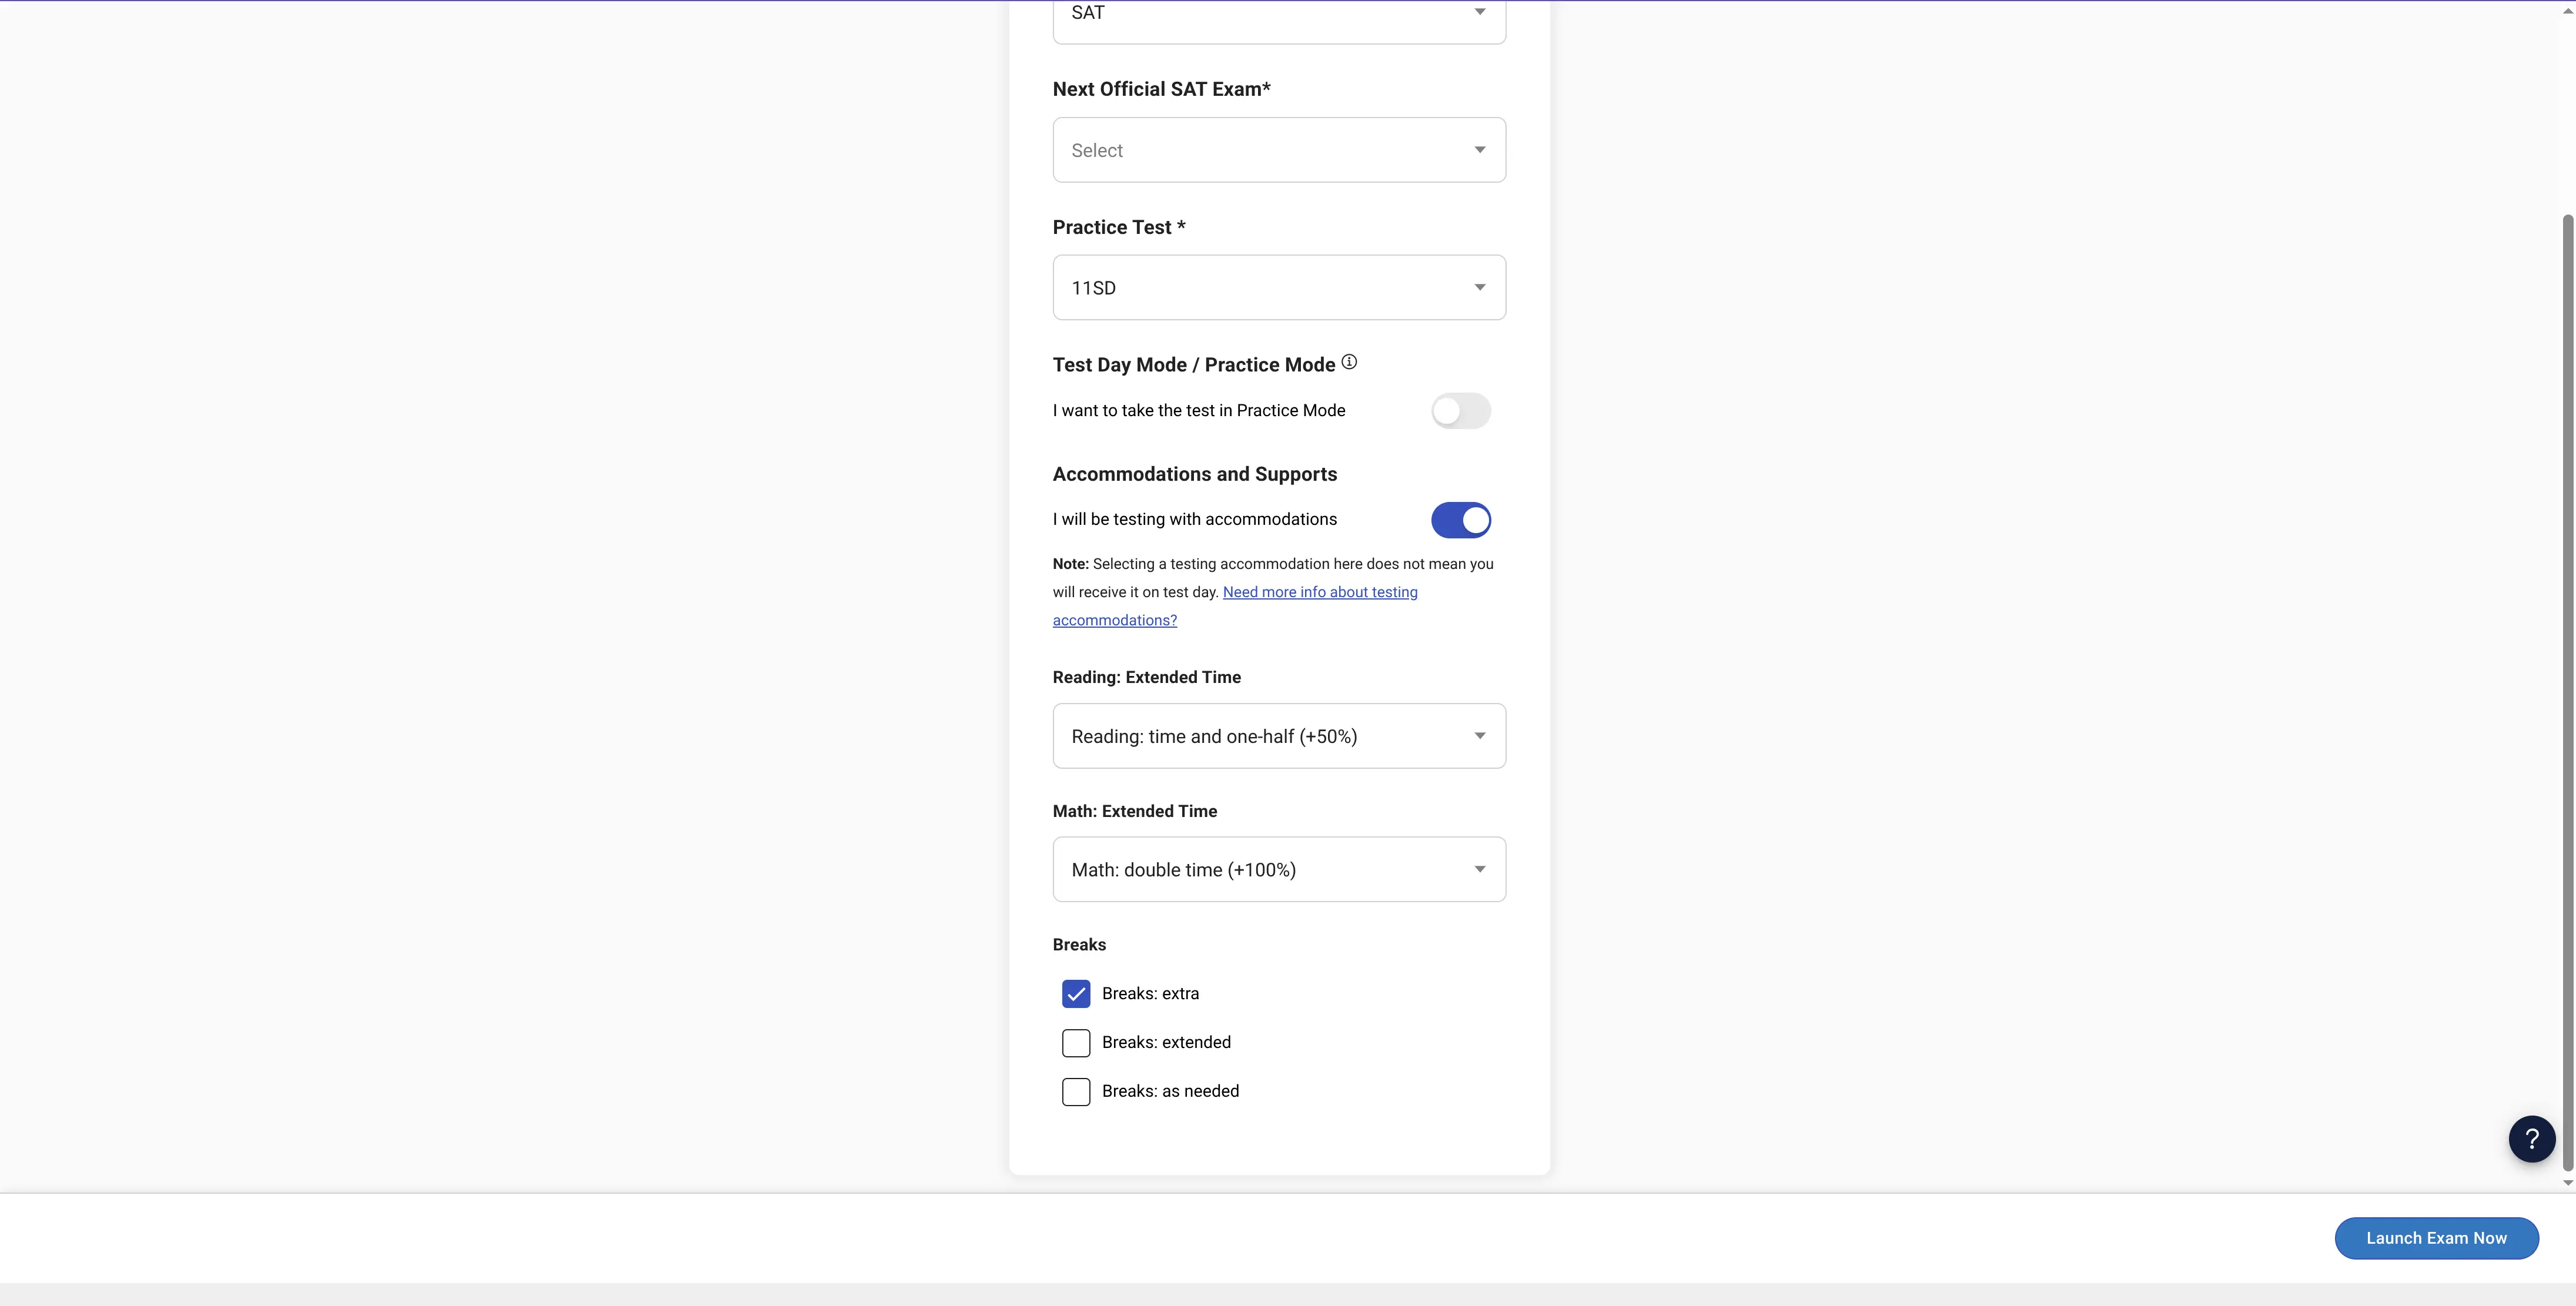Expand the Math: Extended Time dropdown
Viewport: 2576px width, 1306px height.
tap(1279, 870)
